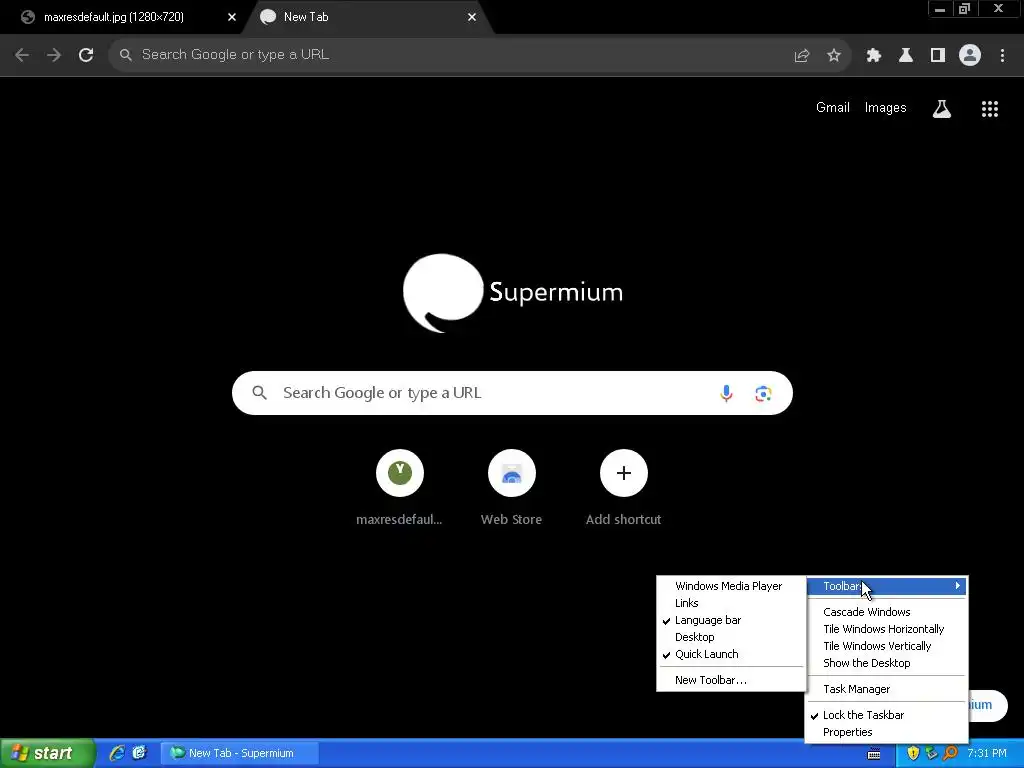The image size is (1024, 768).
Task: Toggle the side panel icon
Action: (x=937, y=56)
